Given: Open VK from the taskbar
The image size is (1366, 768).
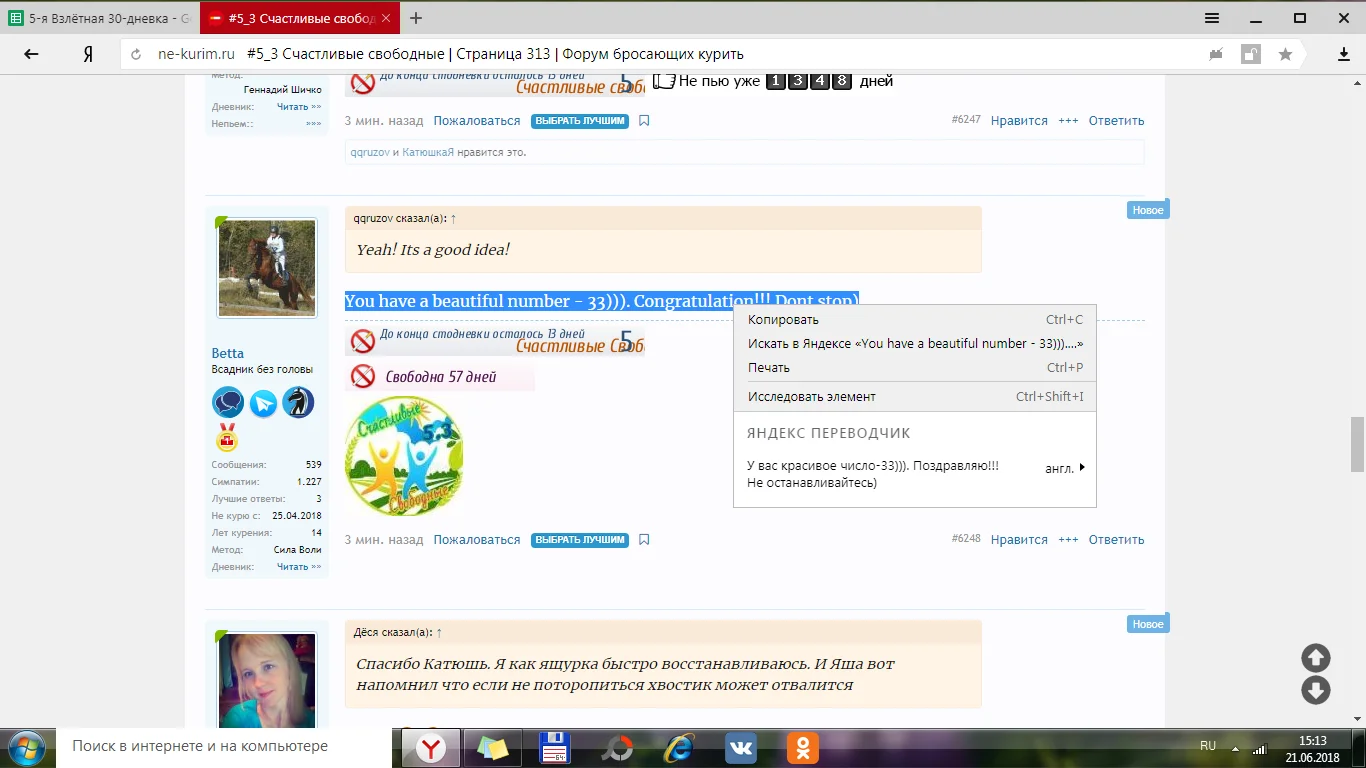Looking at the screenshot, I should click(741, 747).
